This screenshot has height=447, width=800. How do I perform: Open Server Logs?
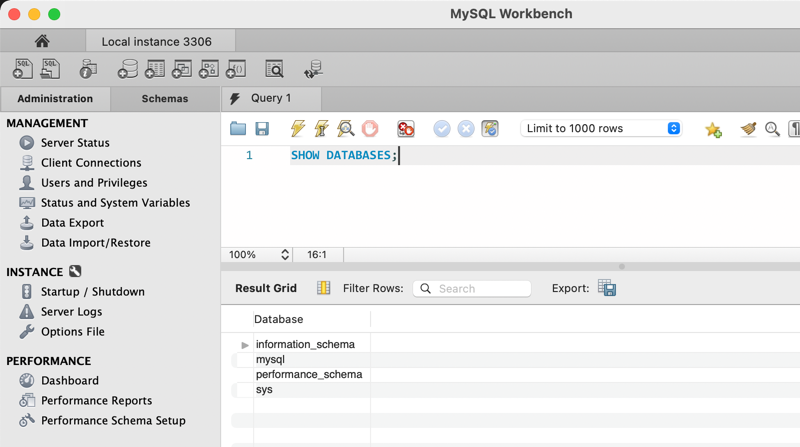(x=71, y=311)
